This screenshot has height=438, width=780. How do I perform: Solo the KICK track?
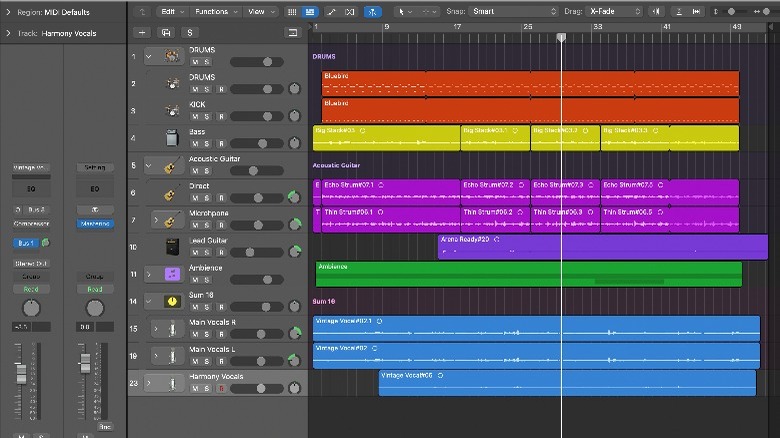tap(208, 116)
